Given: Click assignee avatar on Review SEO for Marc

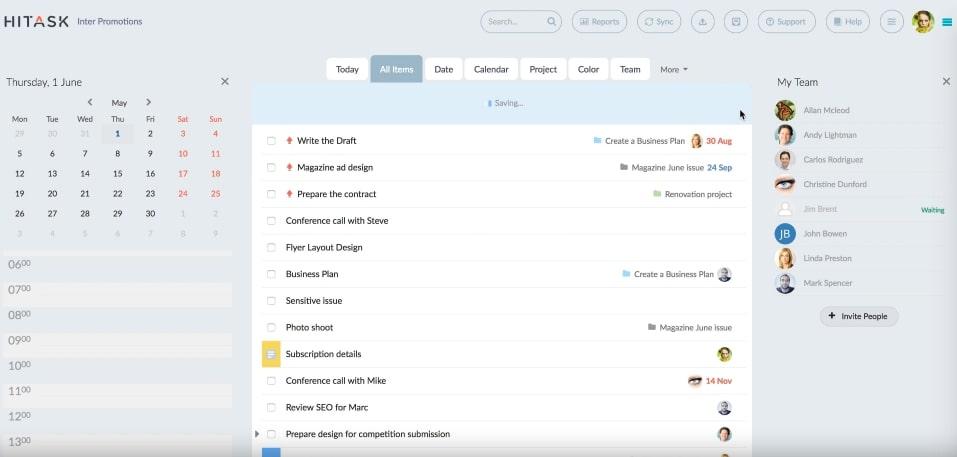Looking at the screenshot, I should [x=724, y=408].
